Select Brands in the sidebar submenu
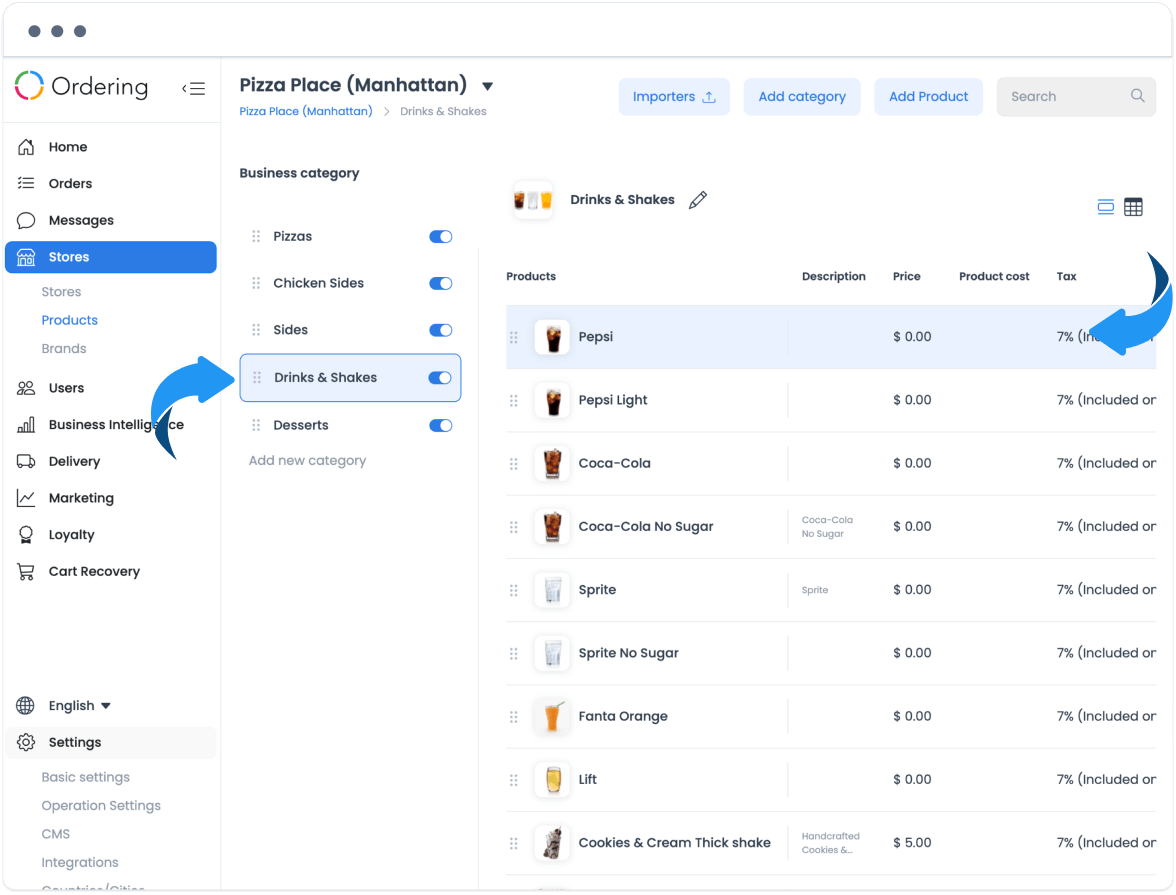This screenshot has width=1176, height=895. [64, 349]
